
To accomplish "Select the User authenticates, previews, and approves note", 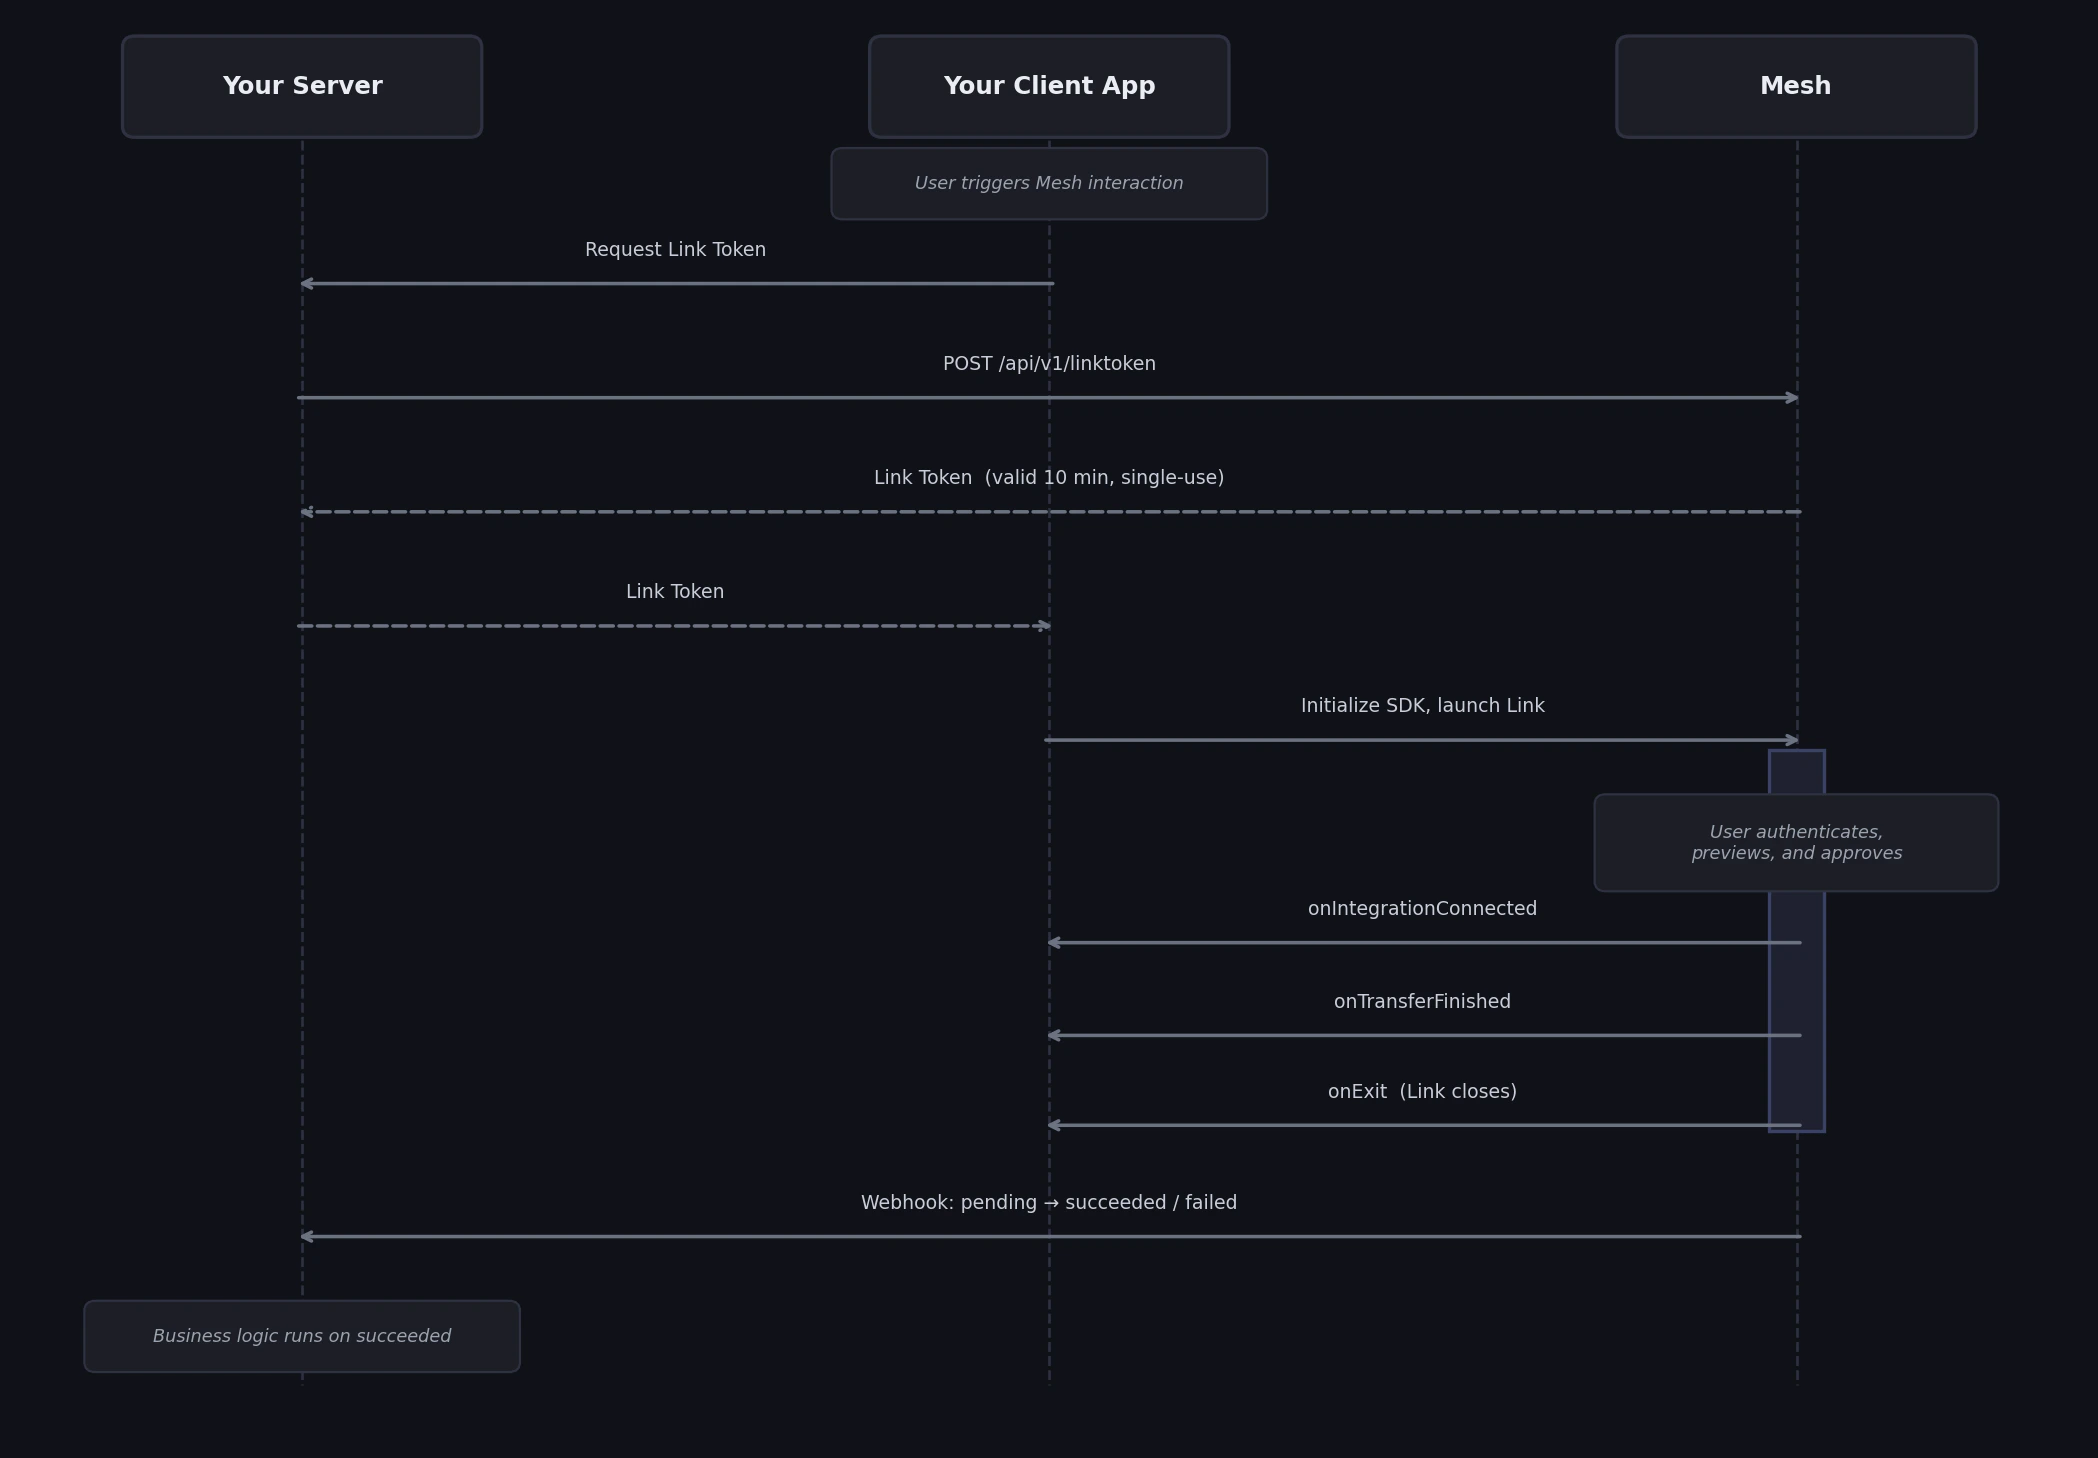I will 1796,843.
